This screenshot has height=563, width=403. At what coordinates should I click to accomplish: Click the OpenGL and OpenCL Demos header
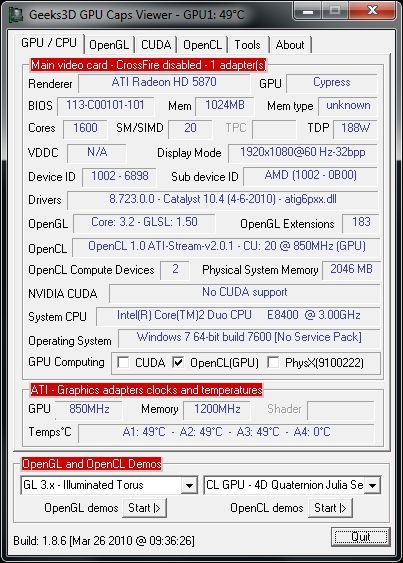(x=92, y=464)
